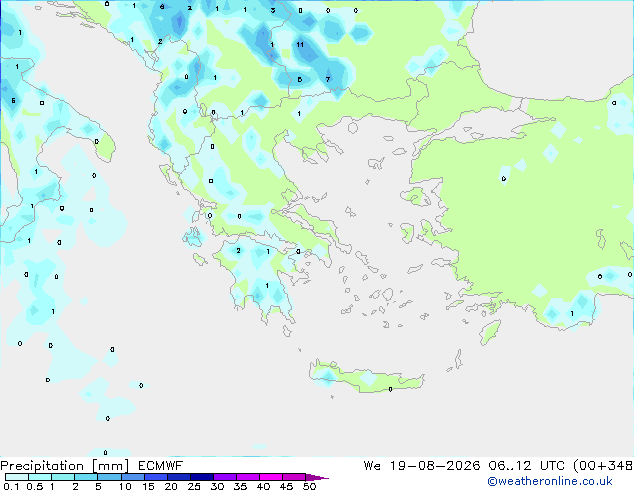The width and height of the screenshot is (634, 490).
Task: Click the 20 to 25 mm blue swatch
Action: (x=179, y=477)
